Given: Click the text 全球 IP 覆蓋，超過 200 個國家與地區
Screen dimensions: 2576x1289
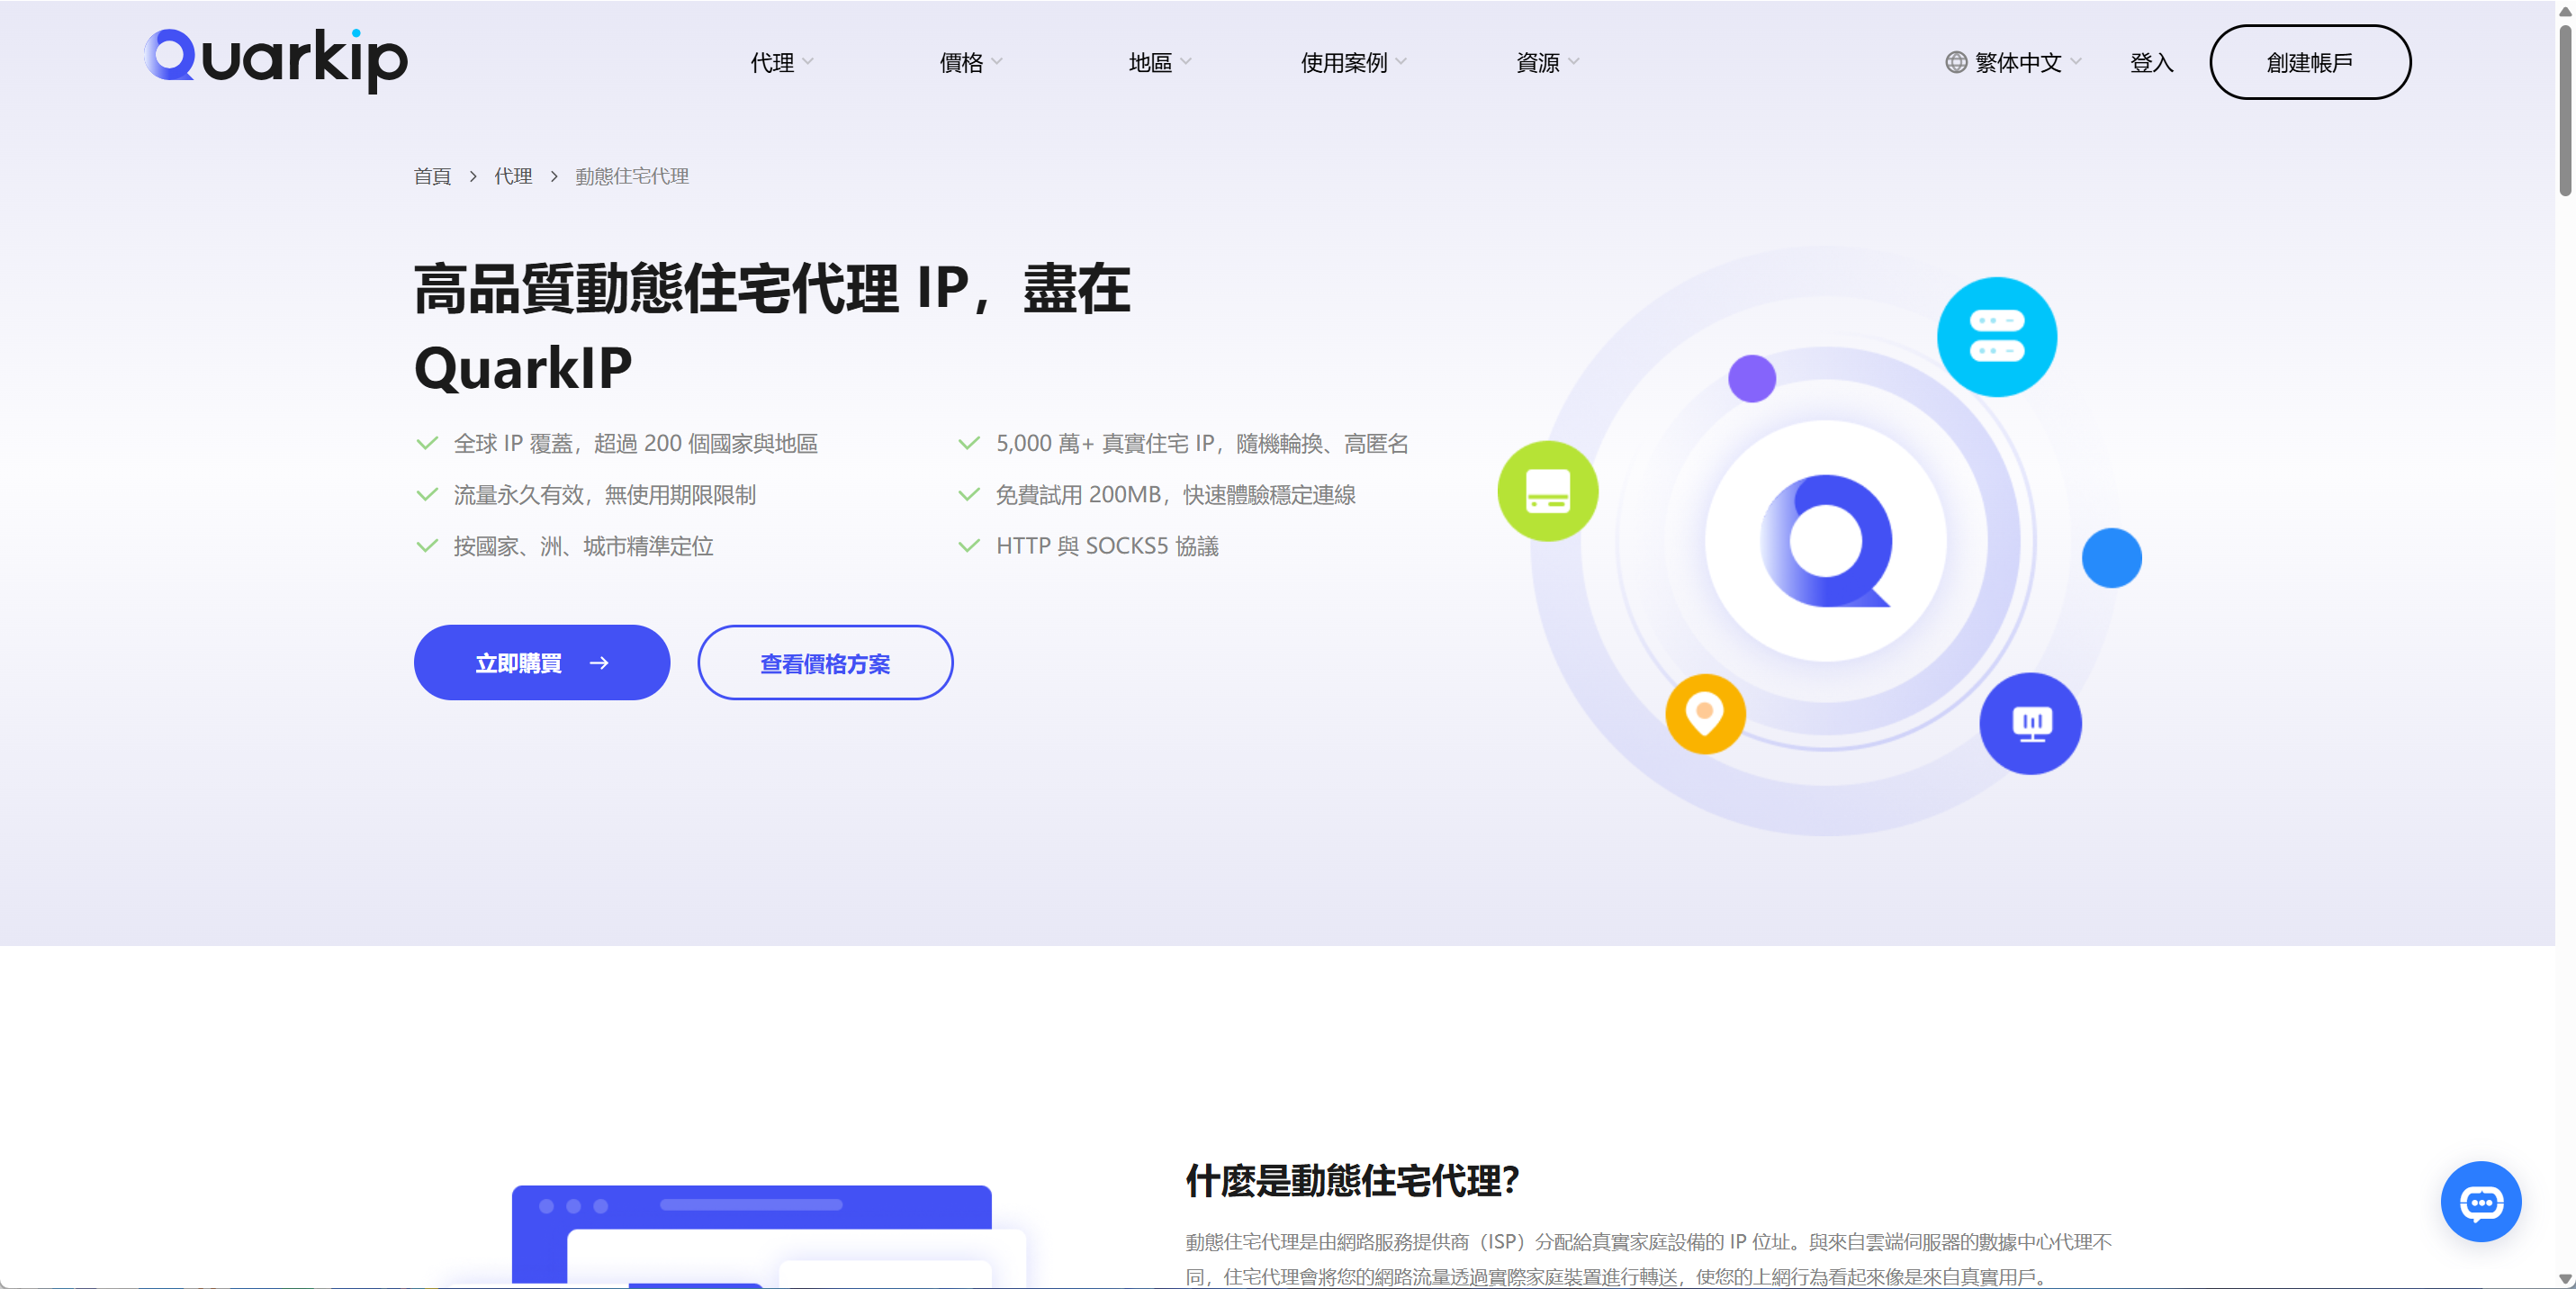Looking at the screenshot, I should pos(636,443).
